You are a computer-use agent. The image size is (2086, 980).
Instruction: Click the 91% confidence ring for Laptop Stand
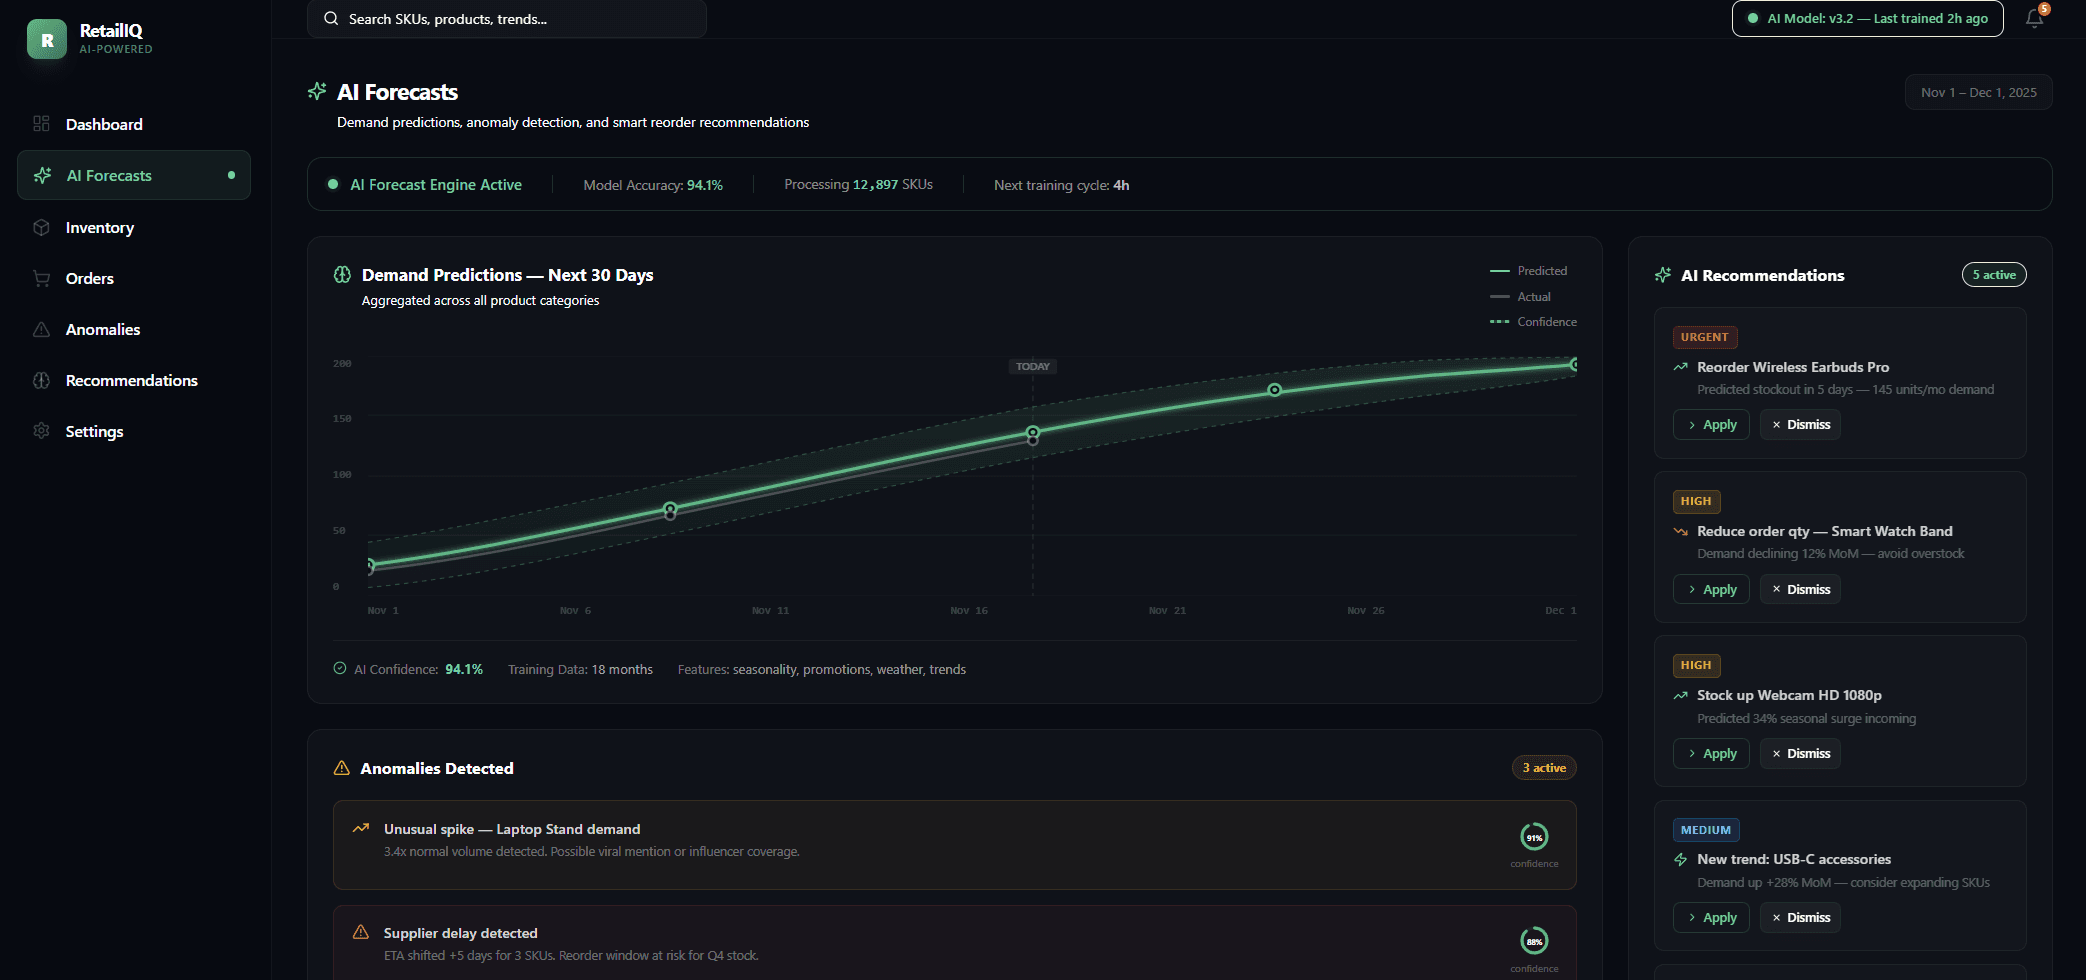coord(1534,837)
